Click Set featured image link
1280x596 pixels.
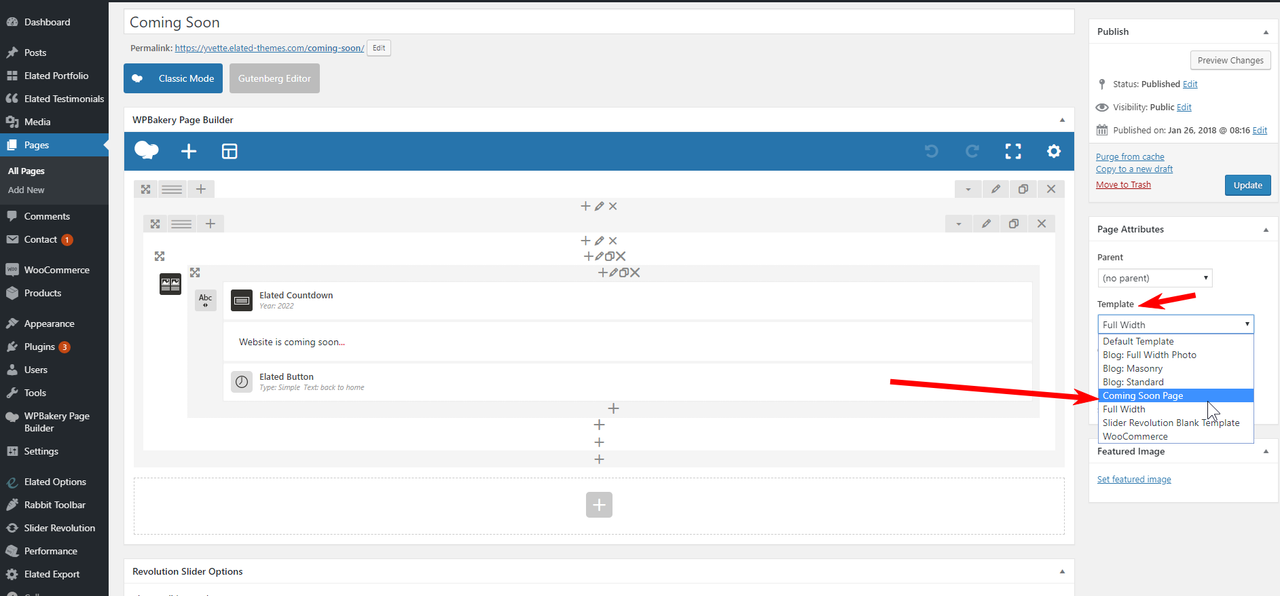1134,480
